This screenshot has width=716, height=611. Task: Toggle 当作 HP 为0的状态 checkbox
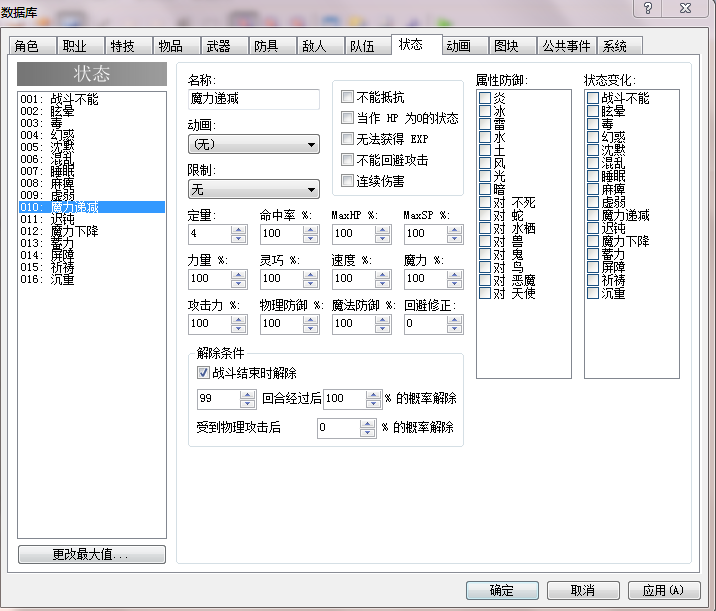click(x=347, y=118)
